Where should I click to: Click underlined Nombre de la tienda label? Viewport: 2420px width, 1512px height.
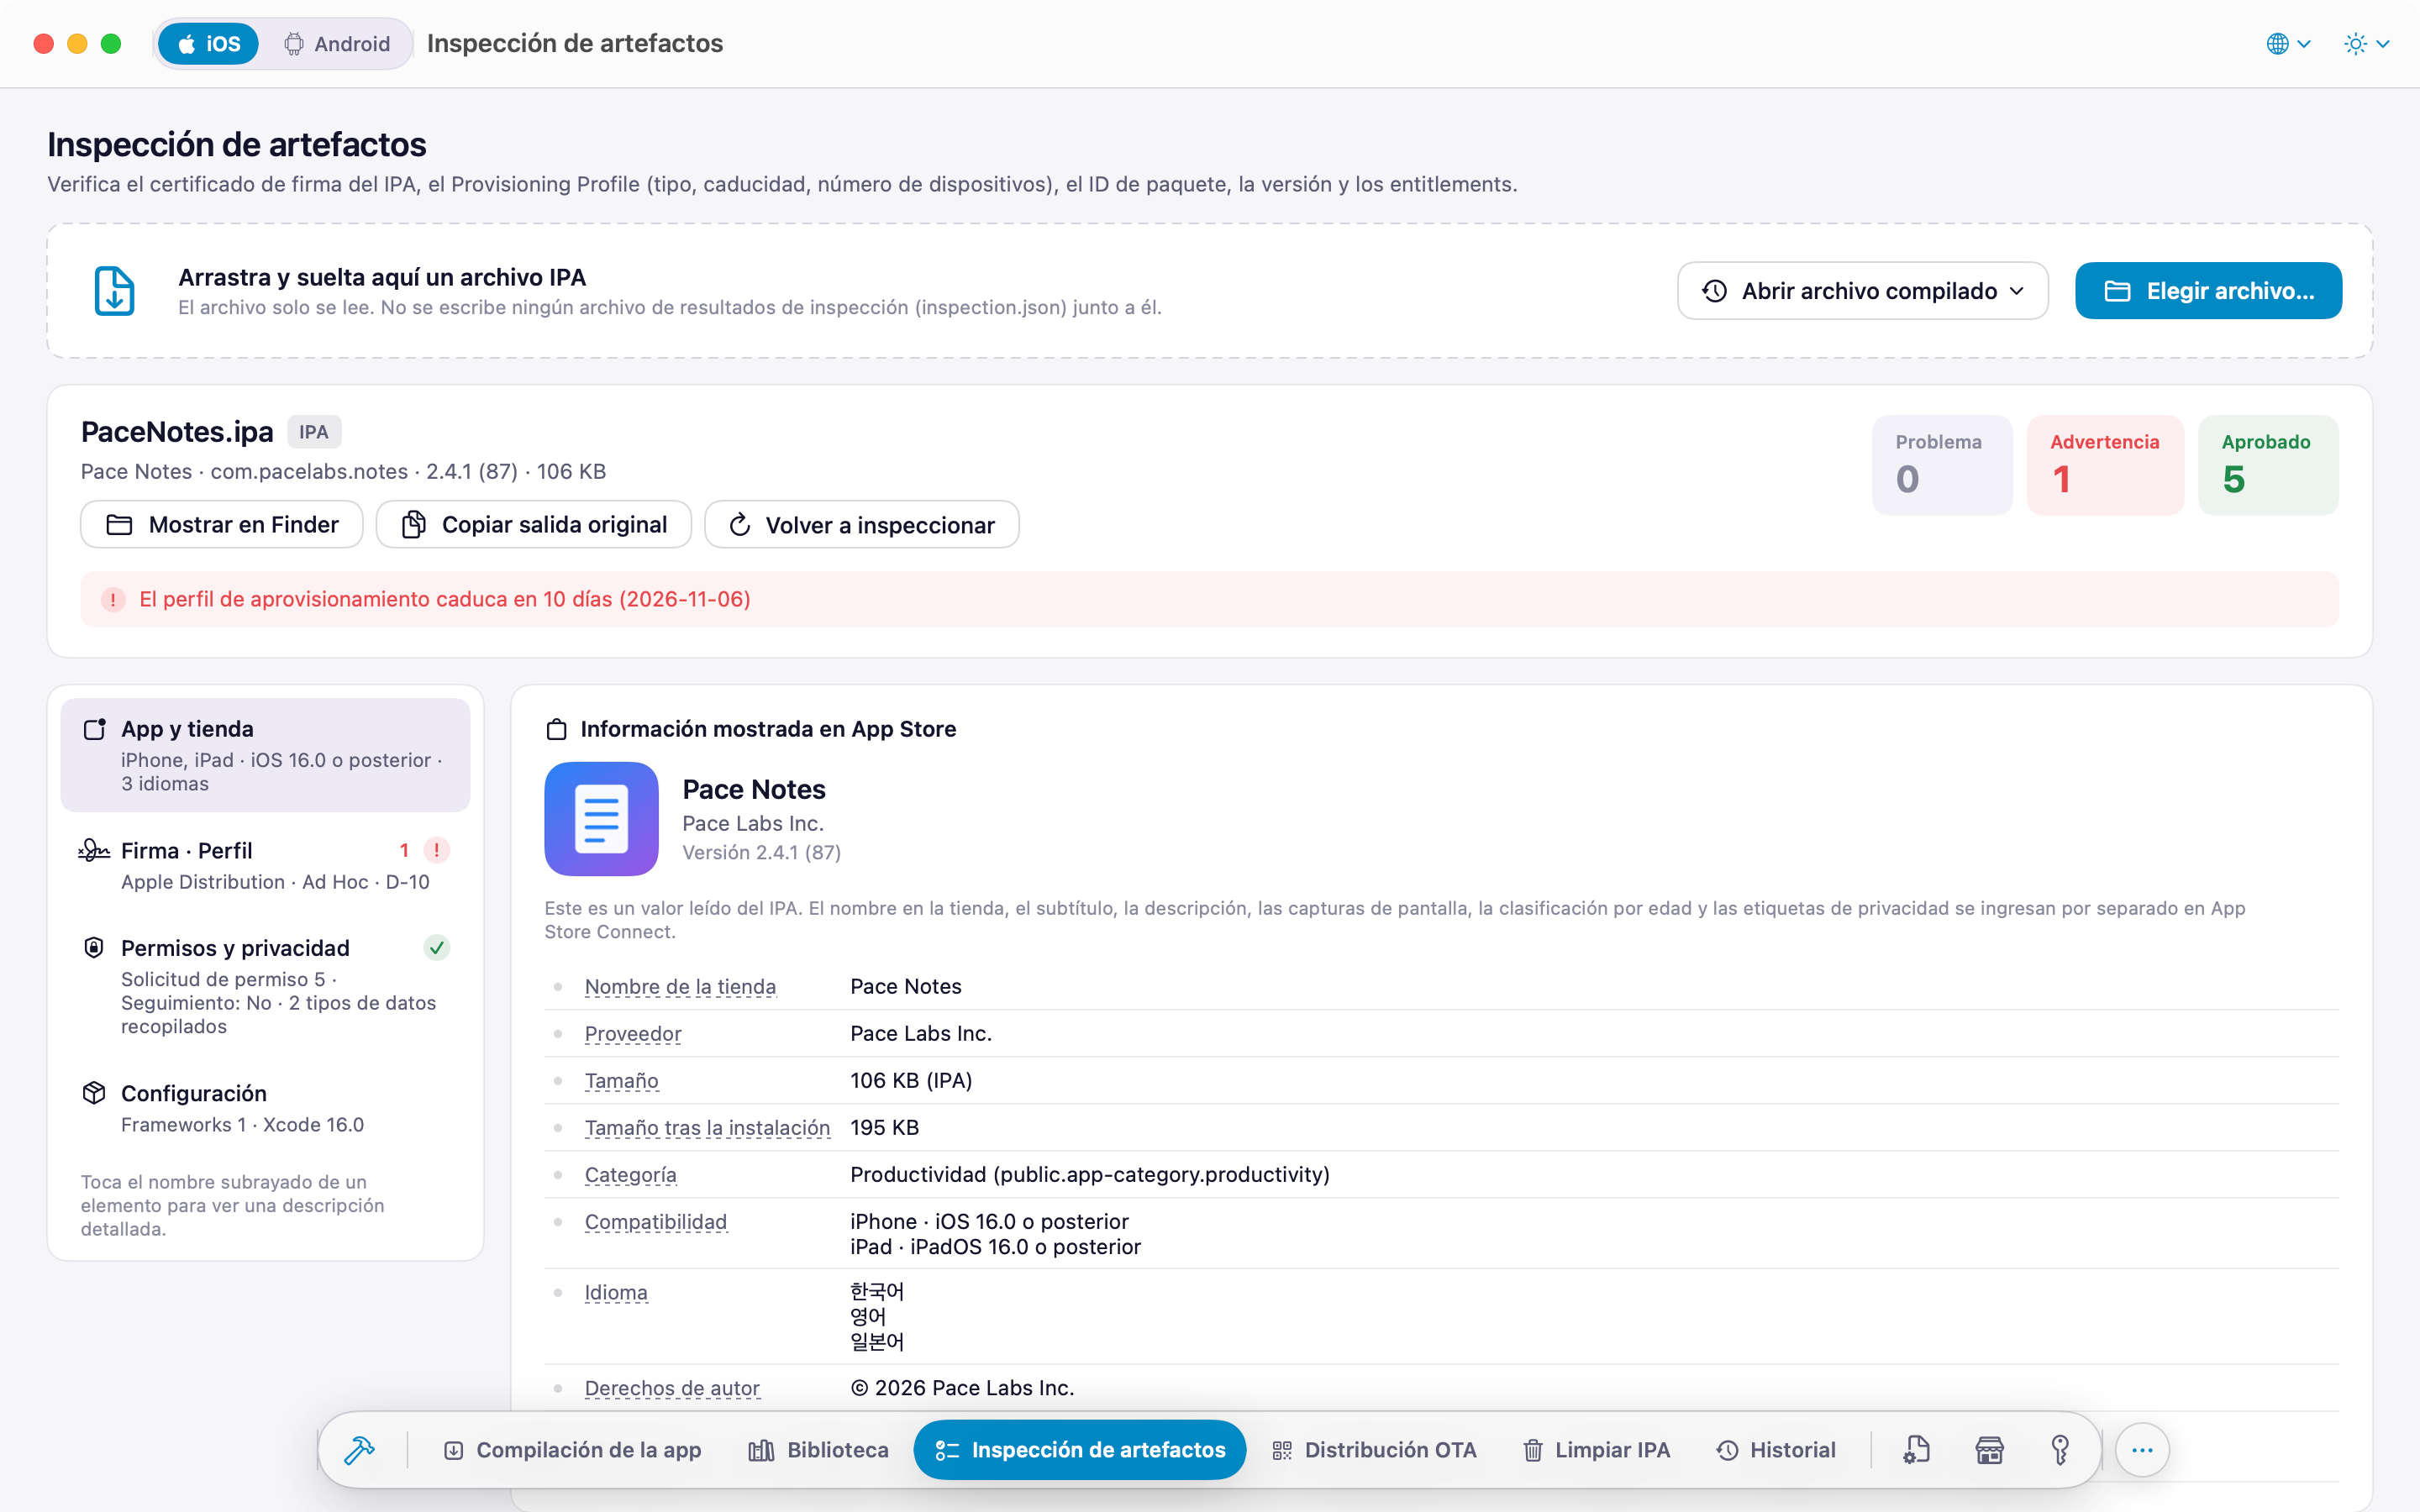coord(680,986)
